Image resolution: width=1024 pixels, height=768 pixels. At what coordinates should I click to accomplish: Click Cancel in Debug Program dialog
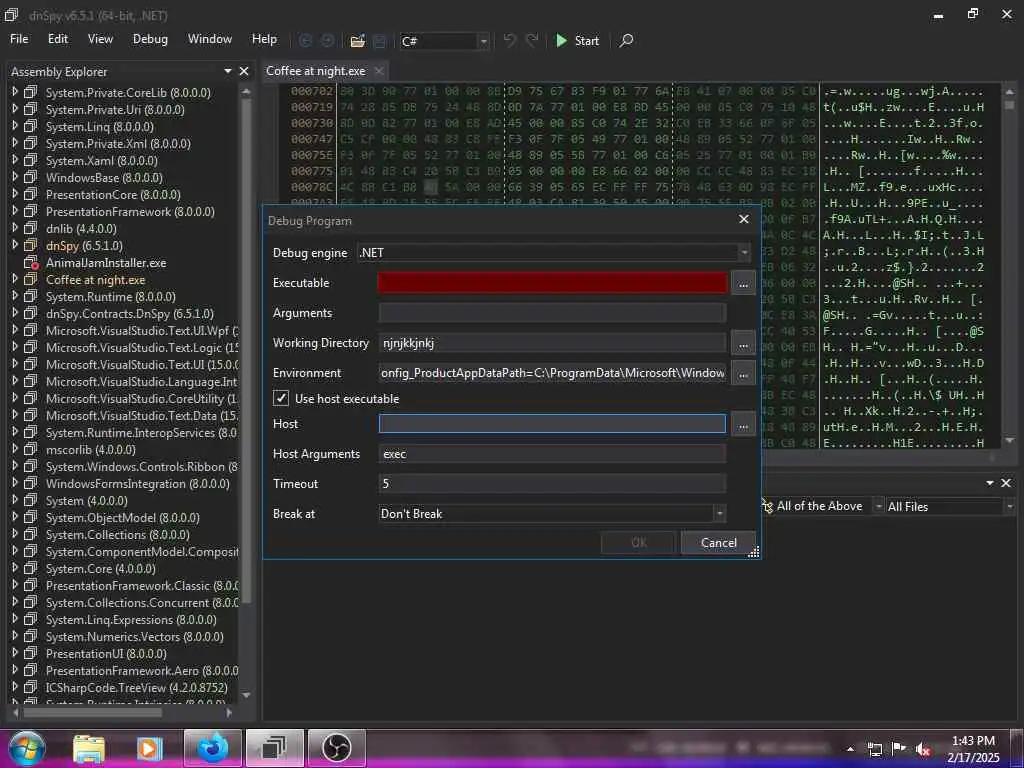click(718, 543)
